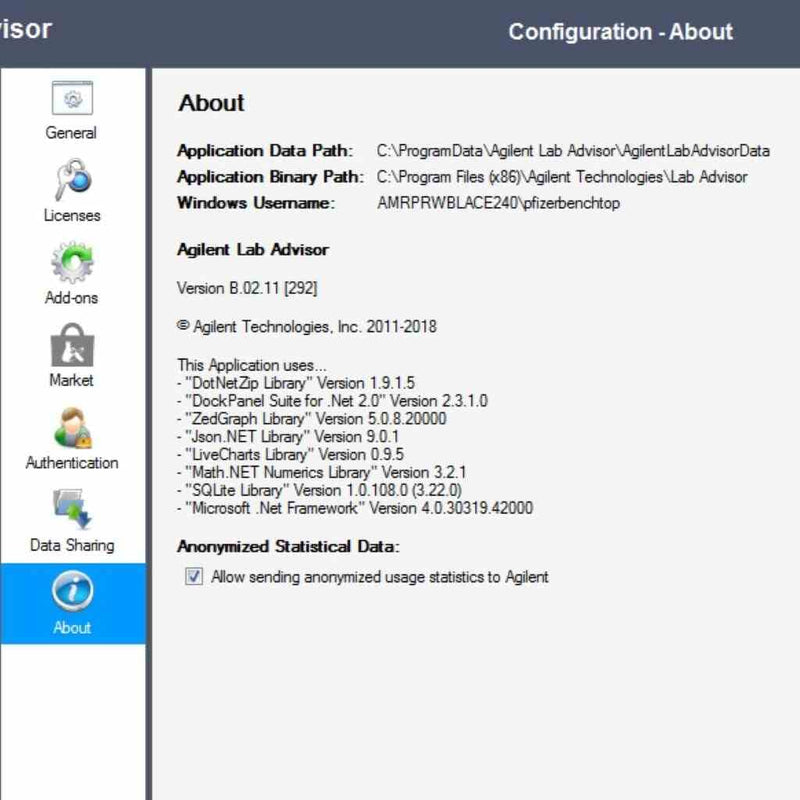The width and height of the screenshot is (800, 800).
Task: Open the Authentication user icon
Action: click(72, 428)
